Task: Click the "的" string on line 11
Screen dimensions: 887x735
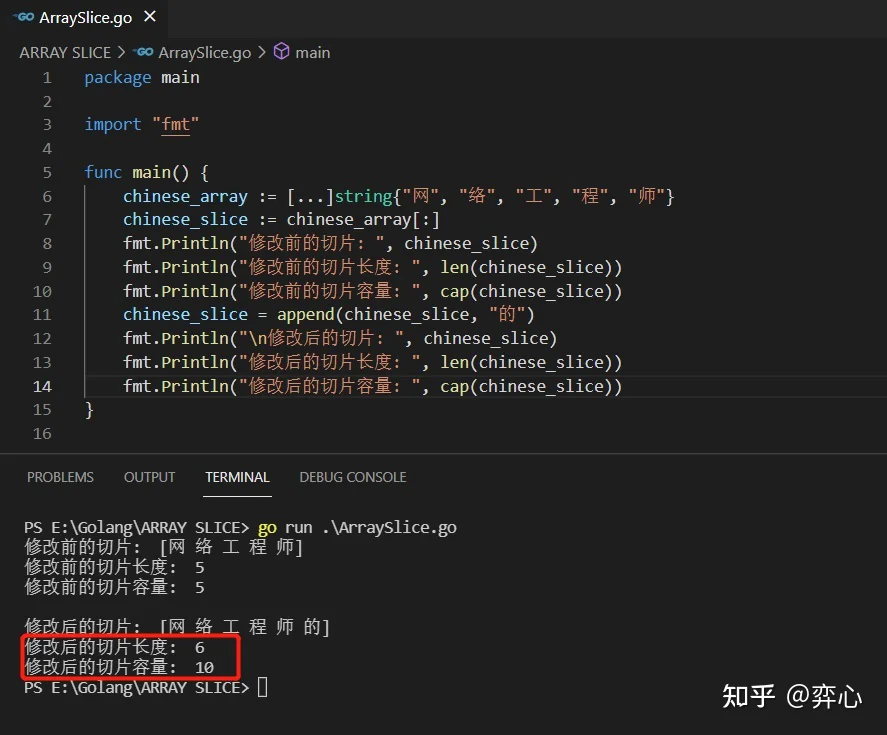Action: point(507,314)
